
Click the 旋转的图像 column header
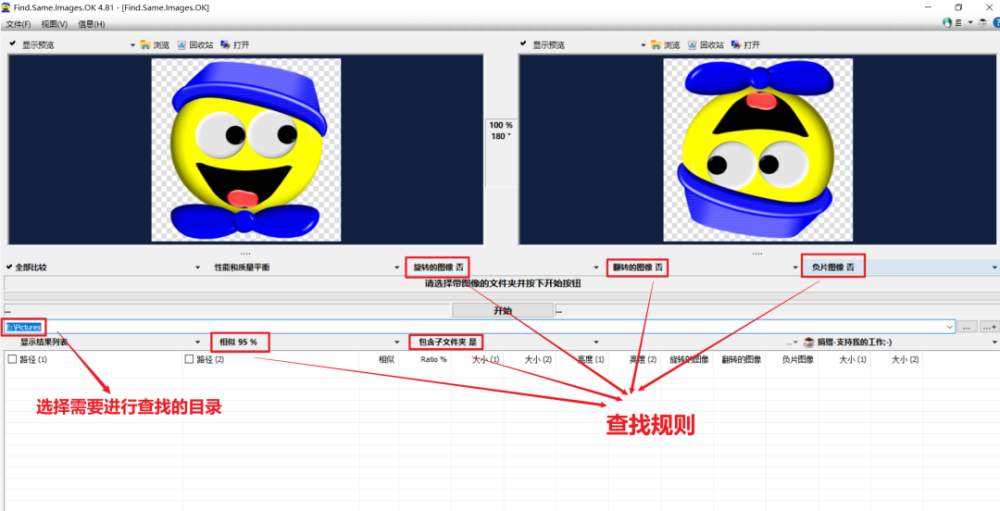688,360
